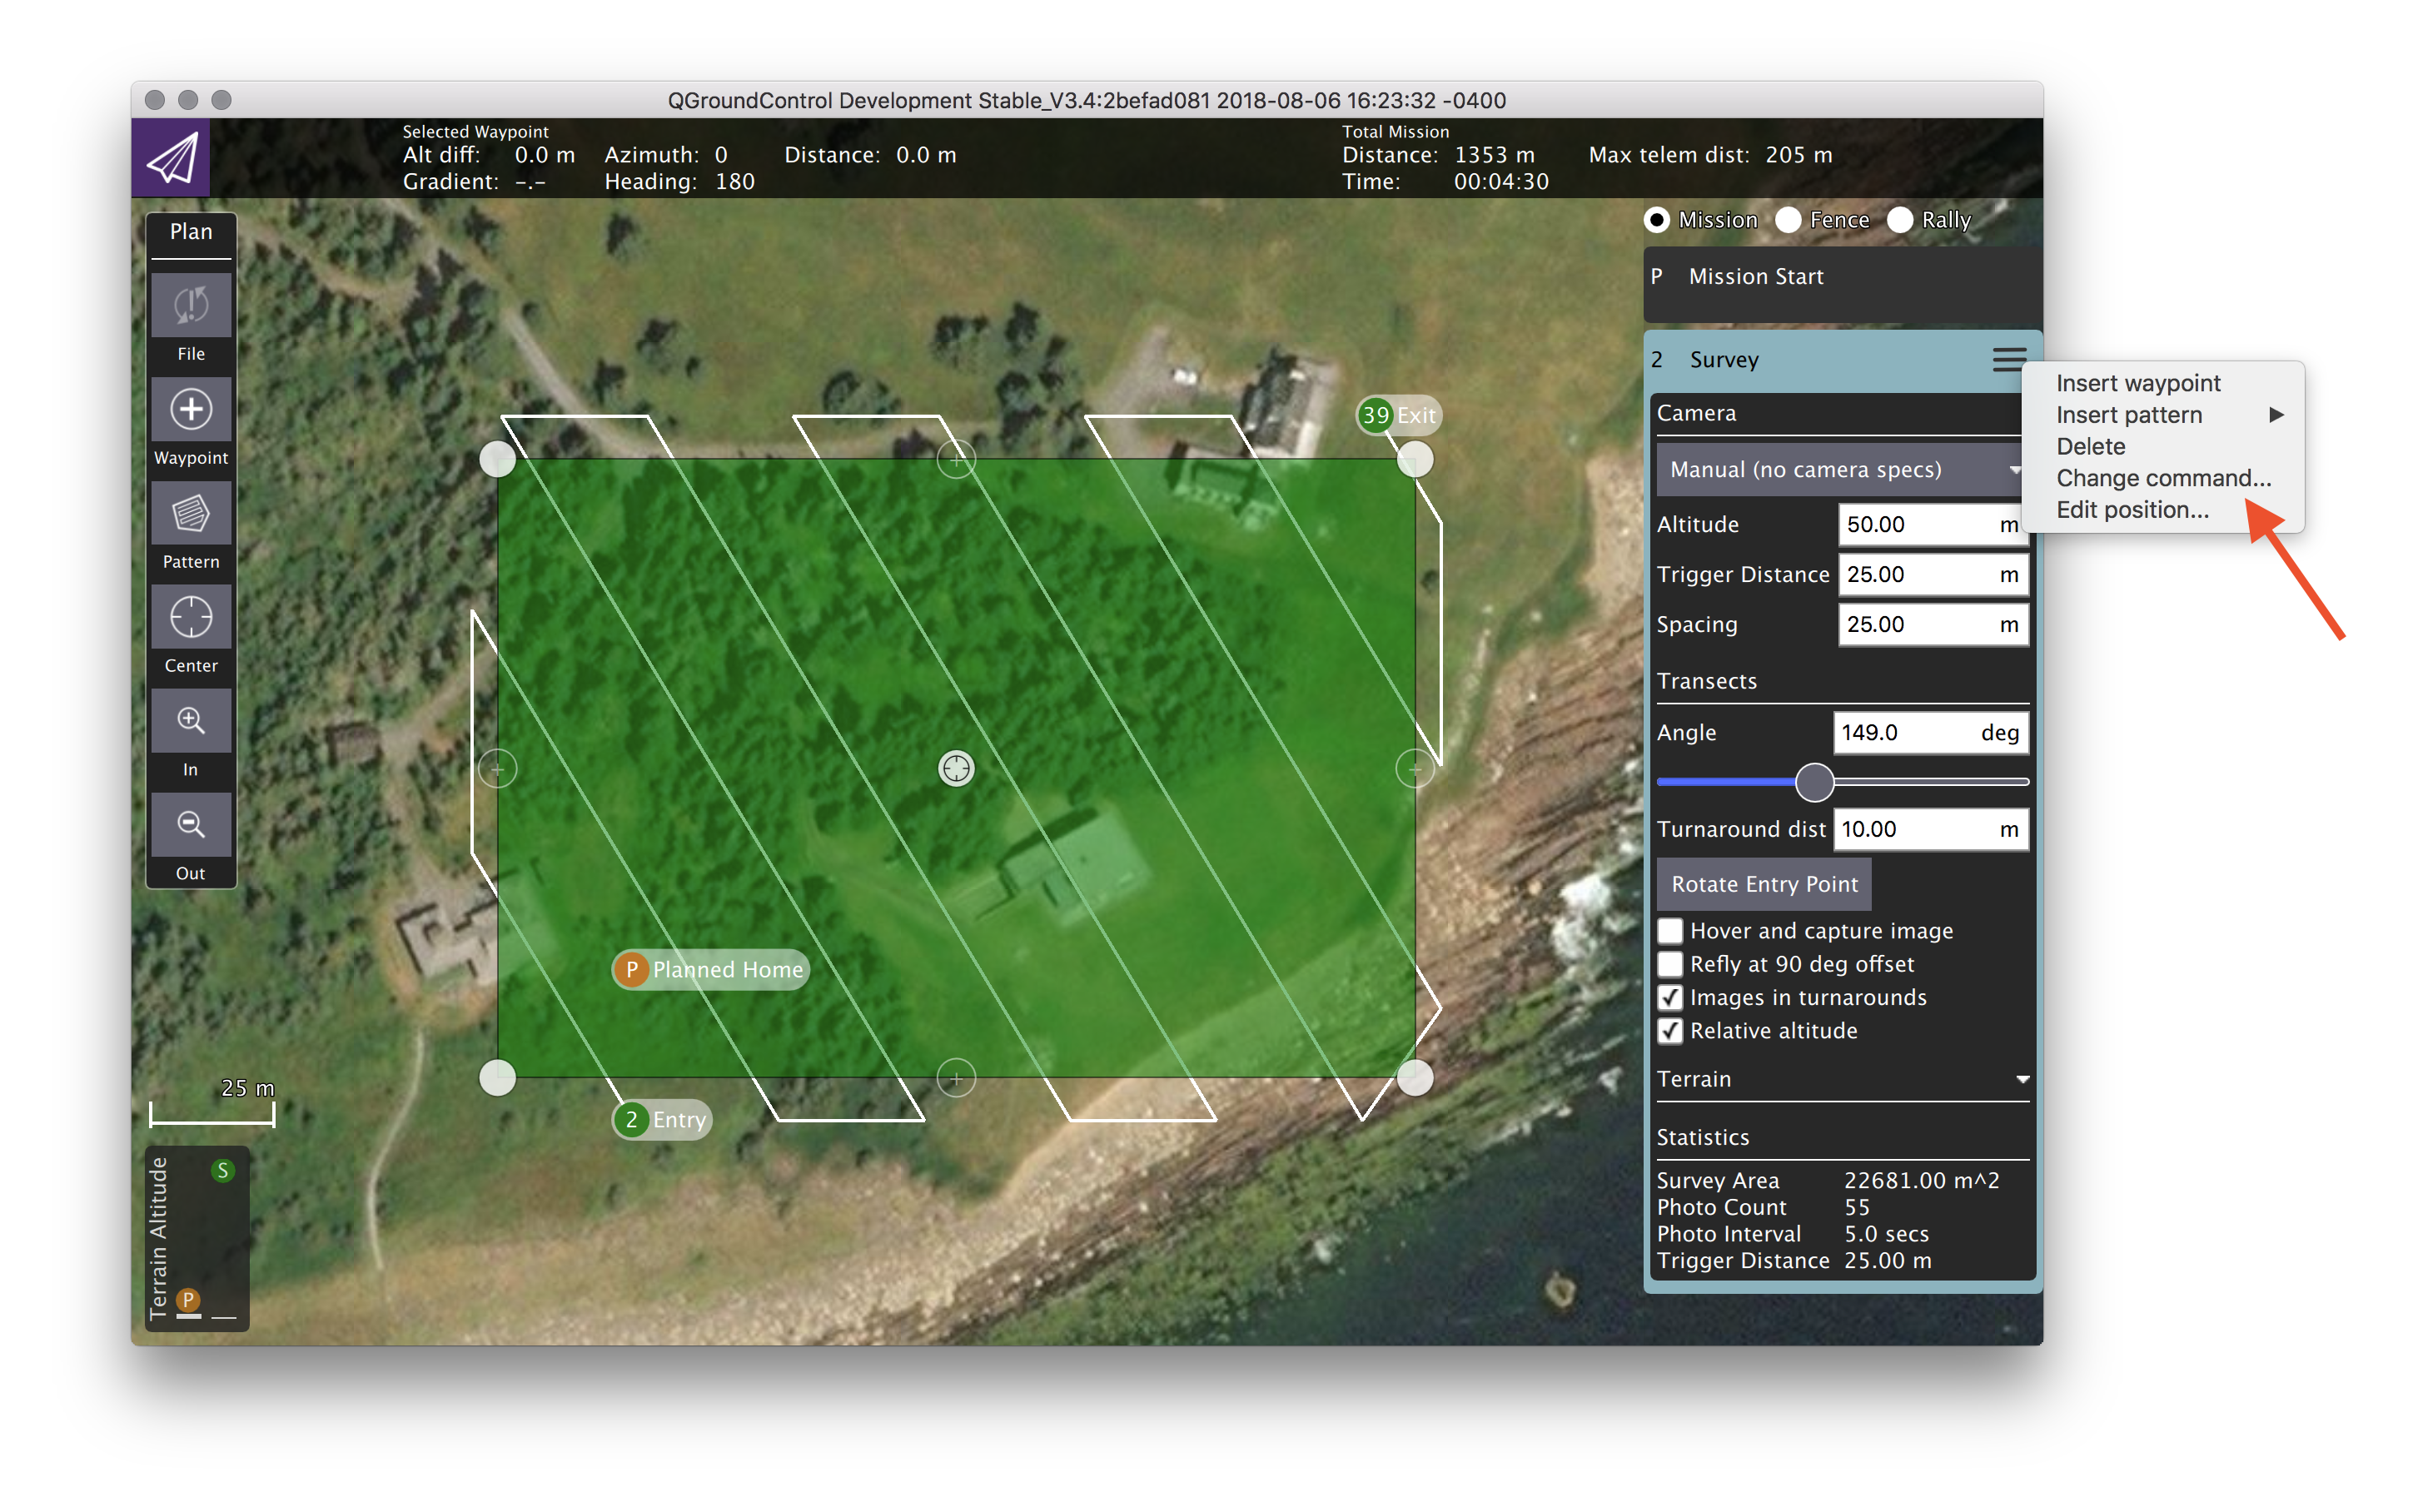Open the Survey item hamburger menu
This screenshot has width=2413, height=1512.
[2008, 359]
